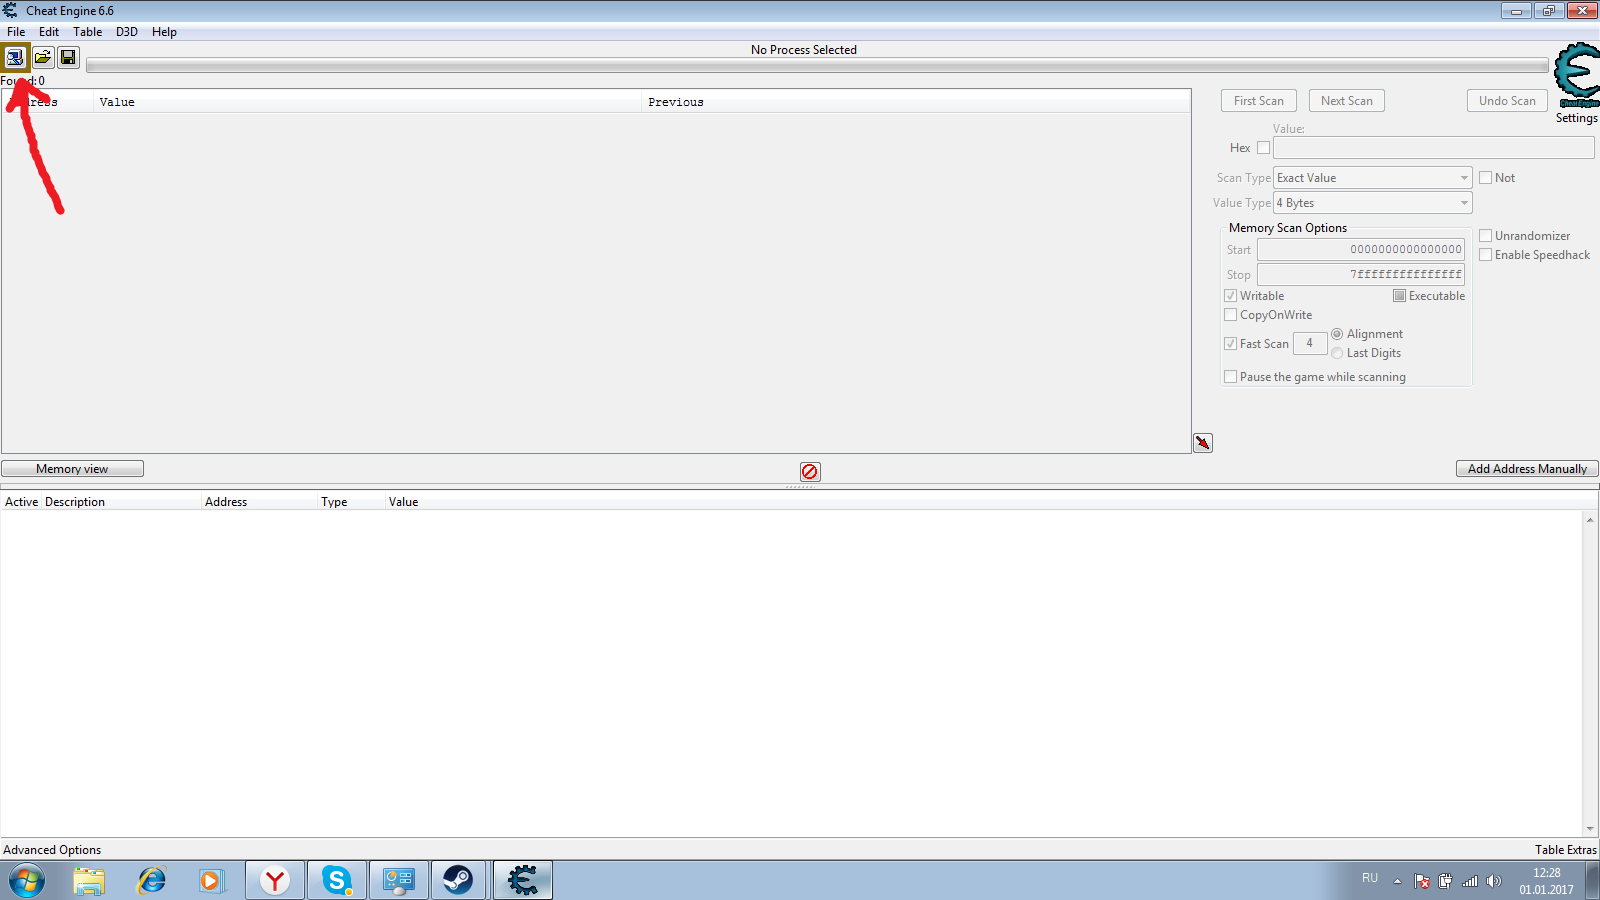The image size is (1600, 900).
Task: Open power status tray icon
Action: [1446, 881]
